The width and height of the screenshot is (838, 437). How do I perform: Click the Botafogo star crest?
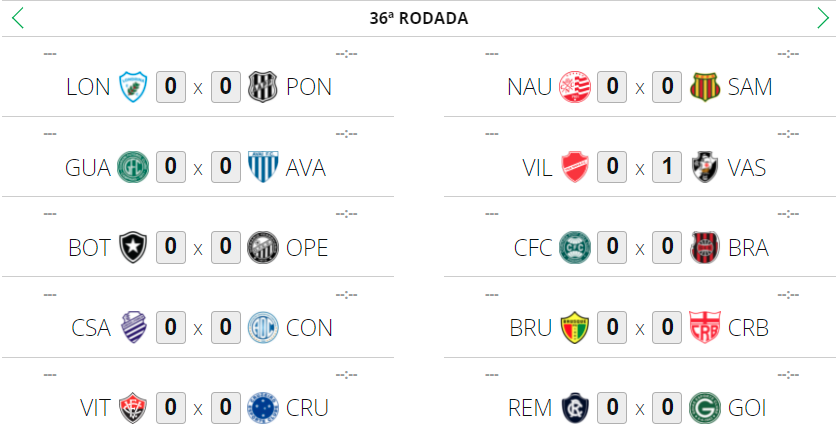coord(133,247)
